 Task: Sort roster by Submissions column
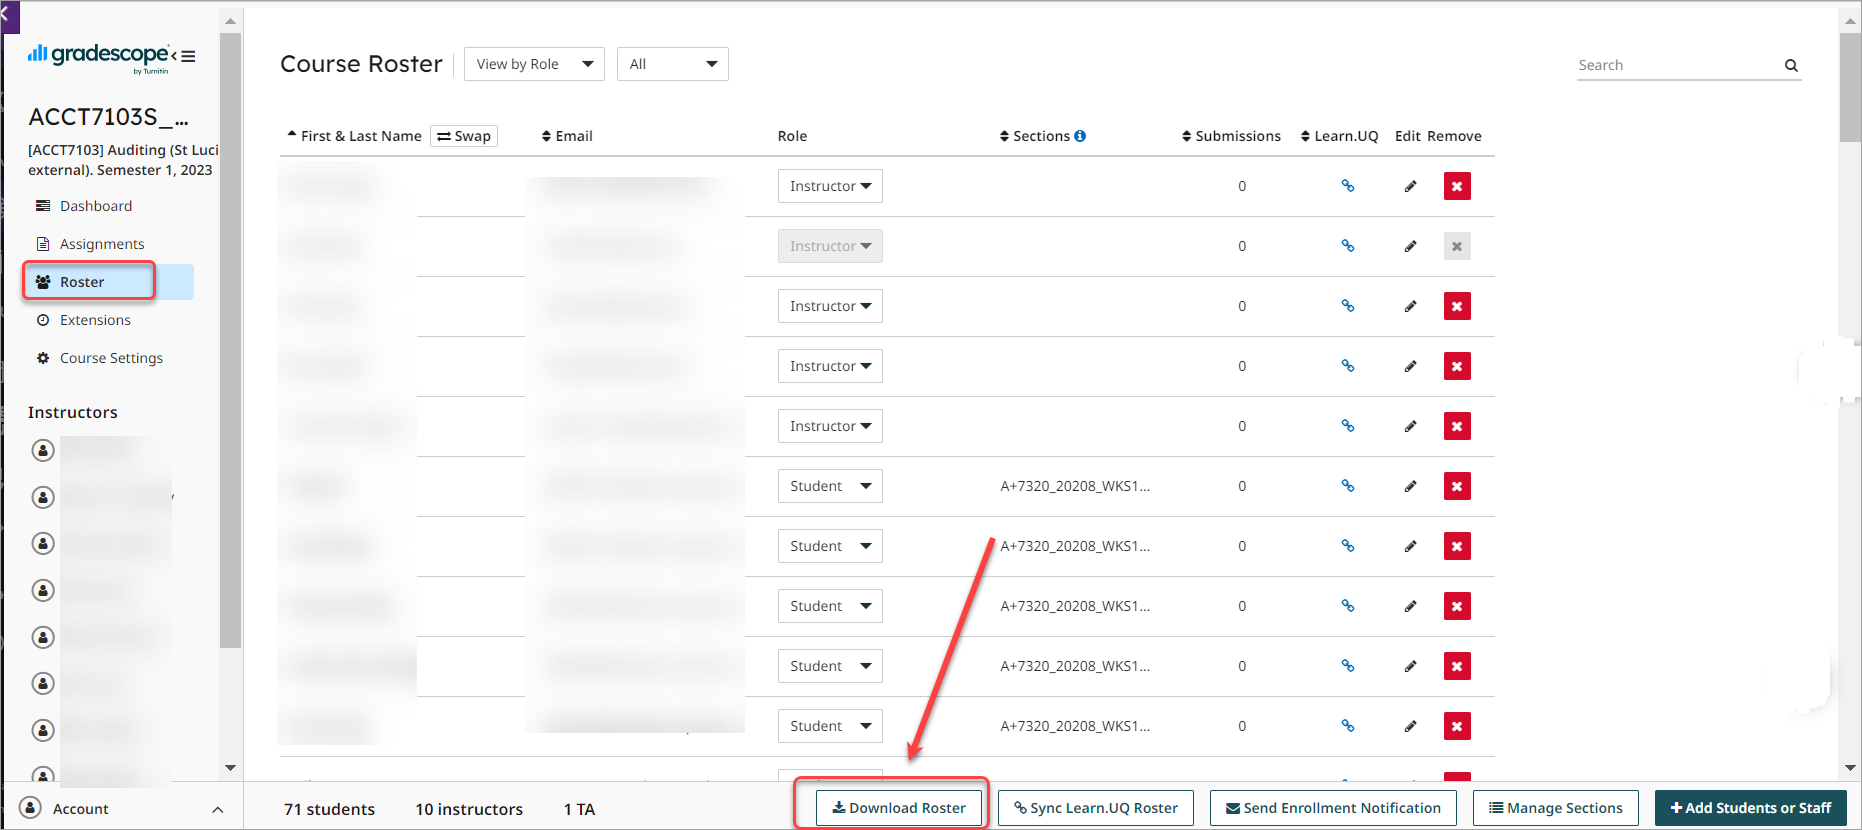pos(1231,136)
